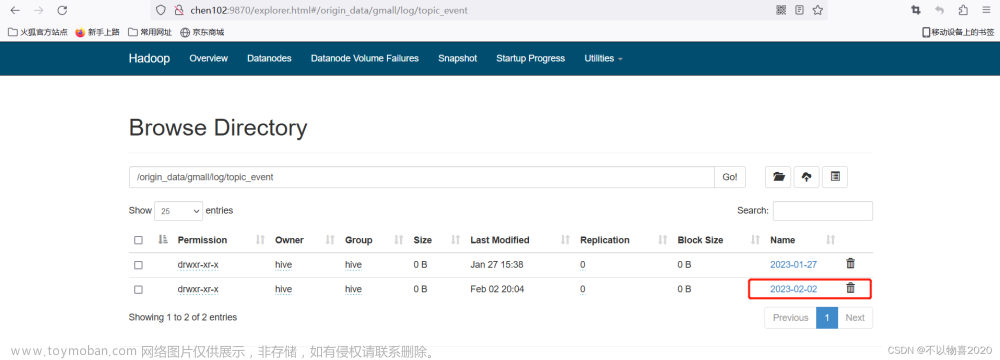Sort by Last Modified column arrows
This screenshot has height=360, width=1000.
coord(565,240)
